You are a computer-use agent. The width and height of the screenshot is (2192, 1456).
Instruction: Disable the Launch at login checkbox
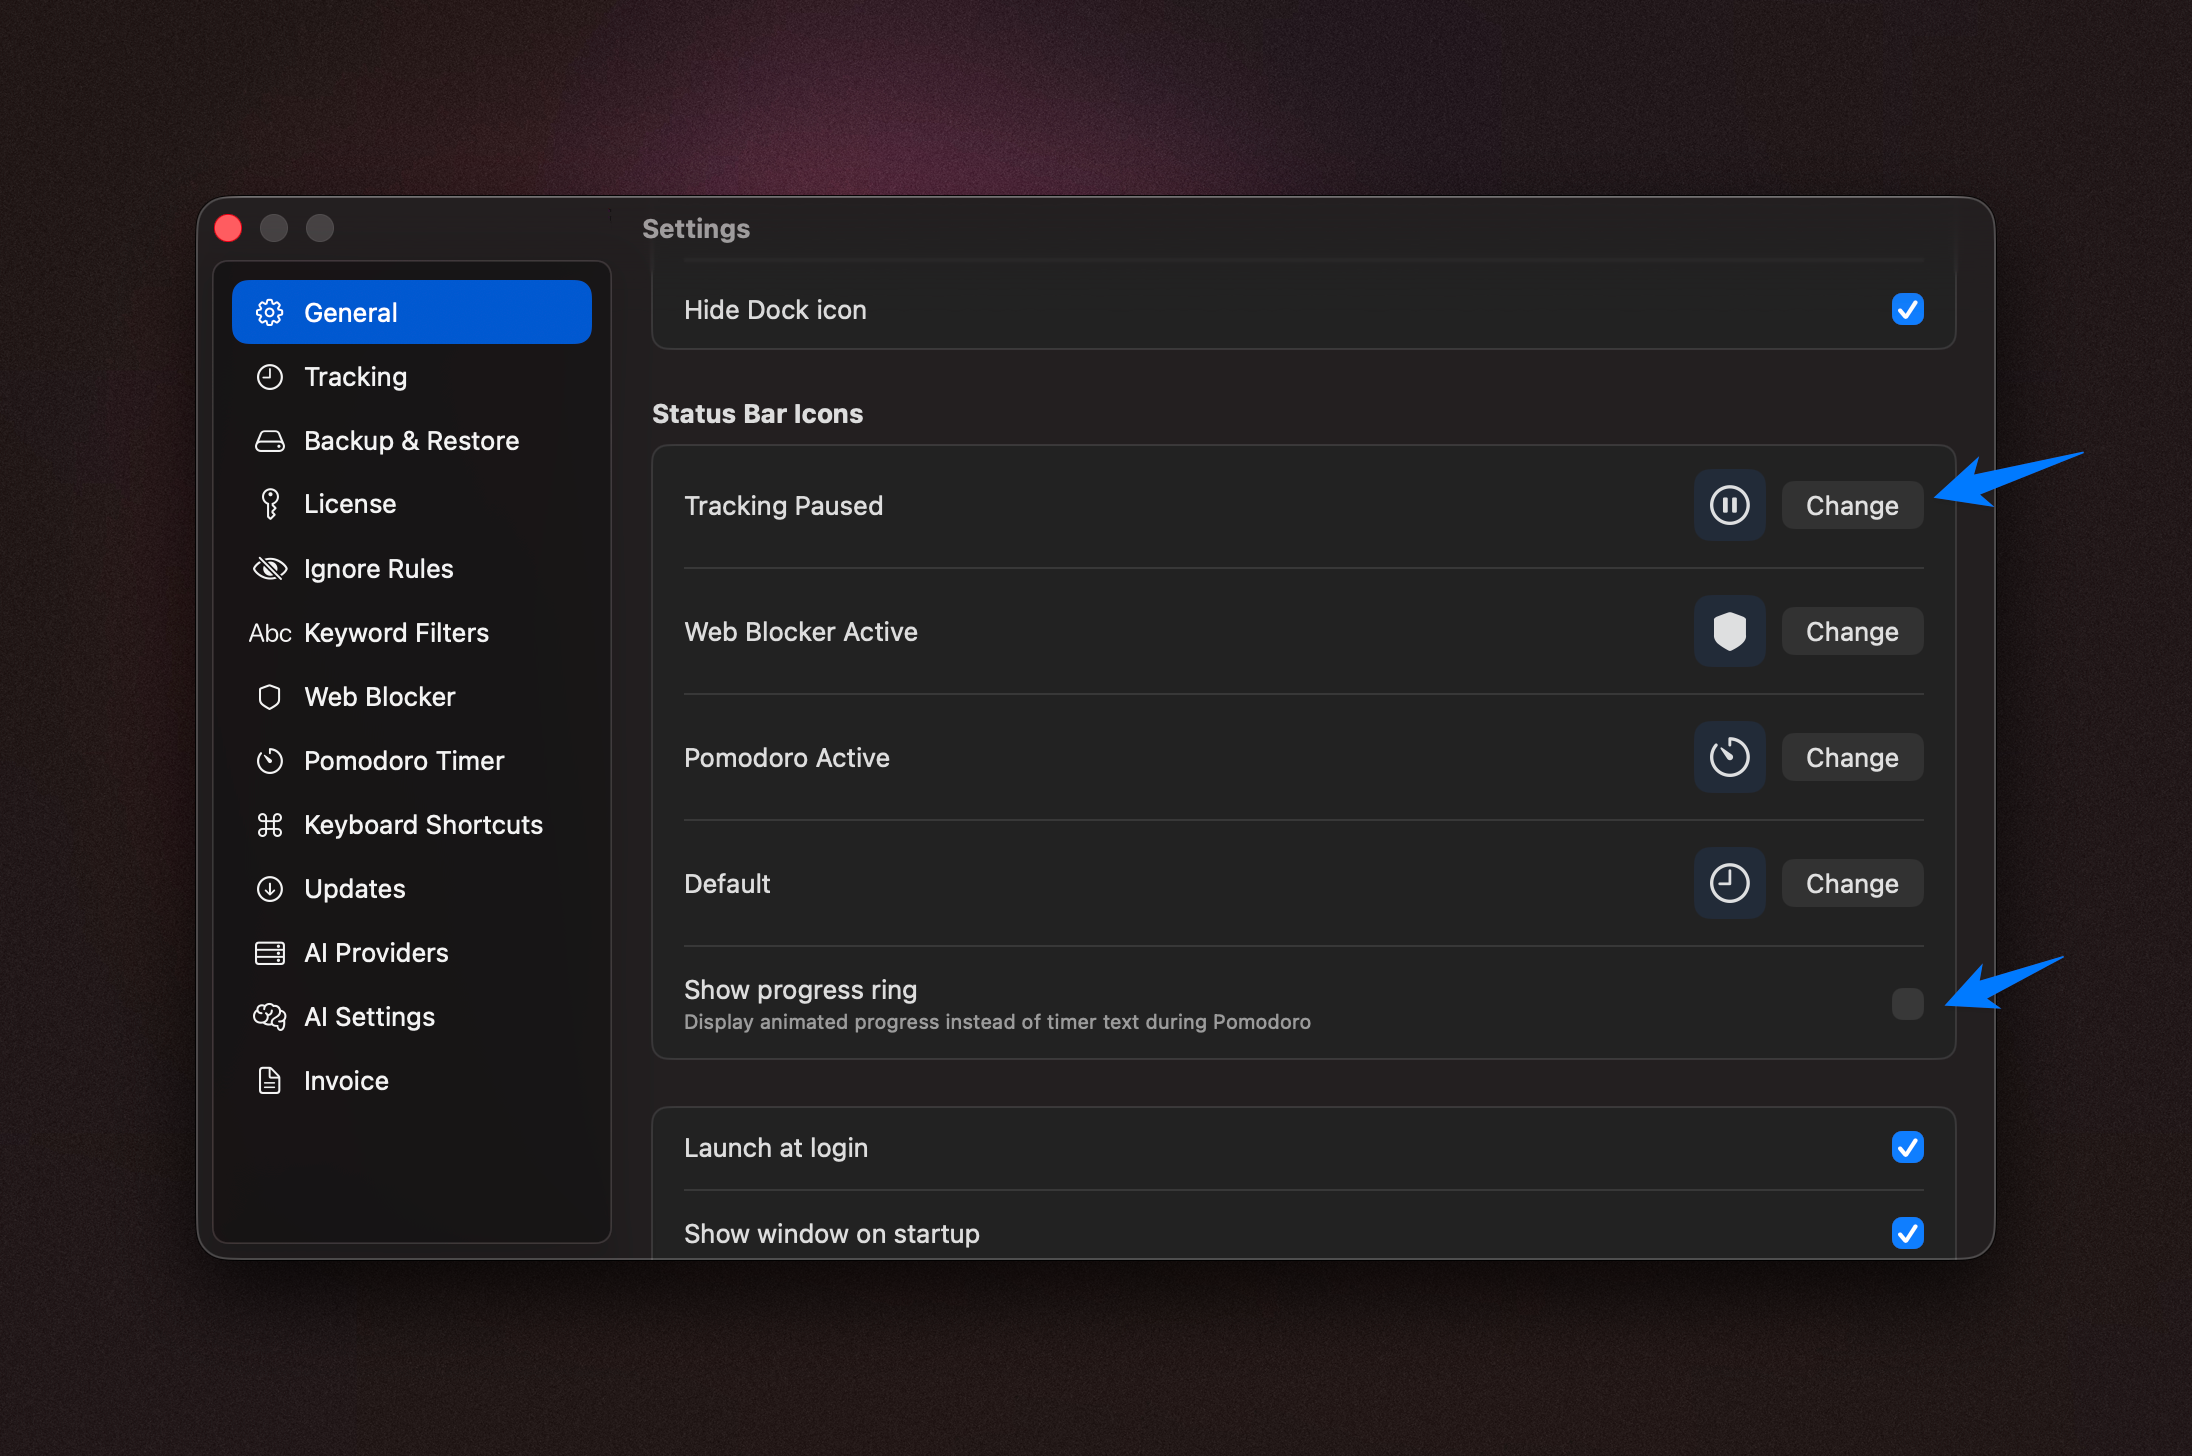pos(1907,1147)
